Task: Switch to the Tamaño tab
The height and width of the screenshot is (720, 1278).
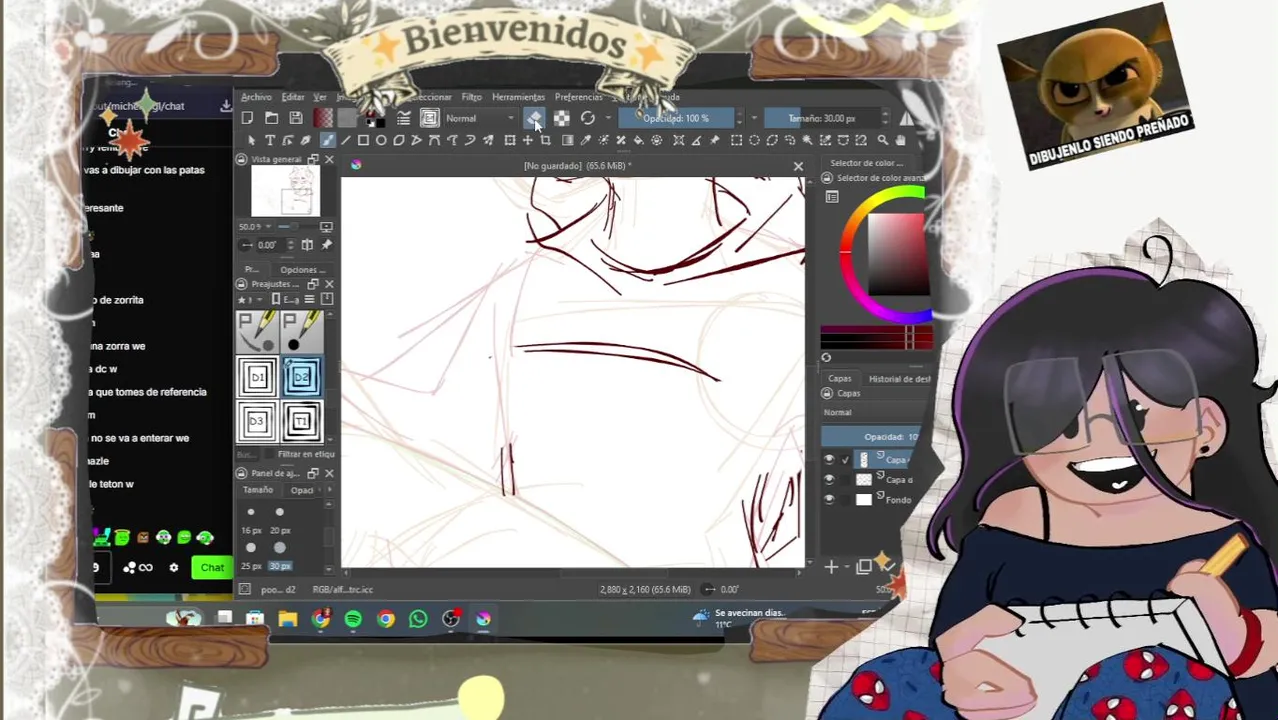Action: tap(258, 490)
